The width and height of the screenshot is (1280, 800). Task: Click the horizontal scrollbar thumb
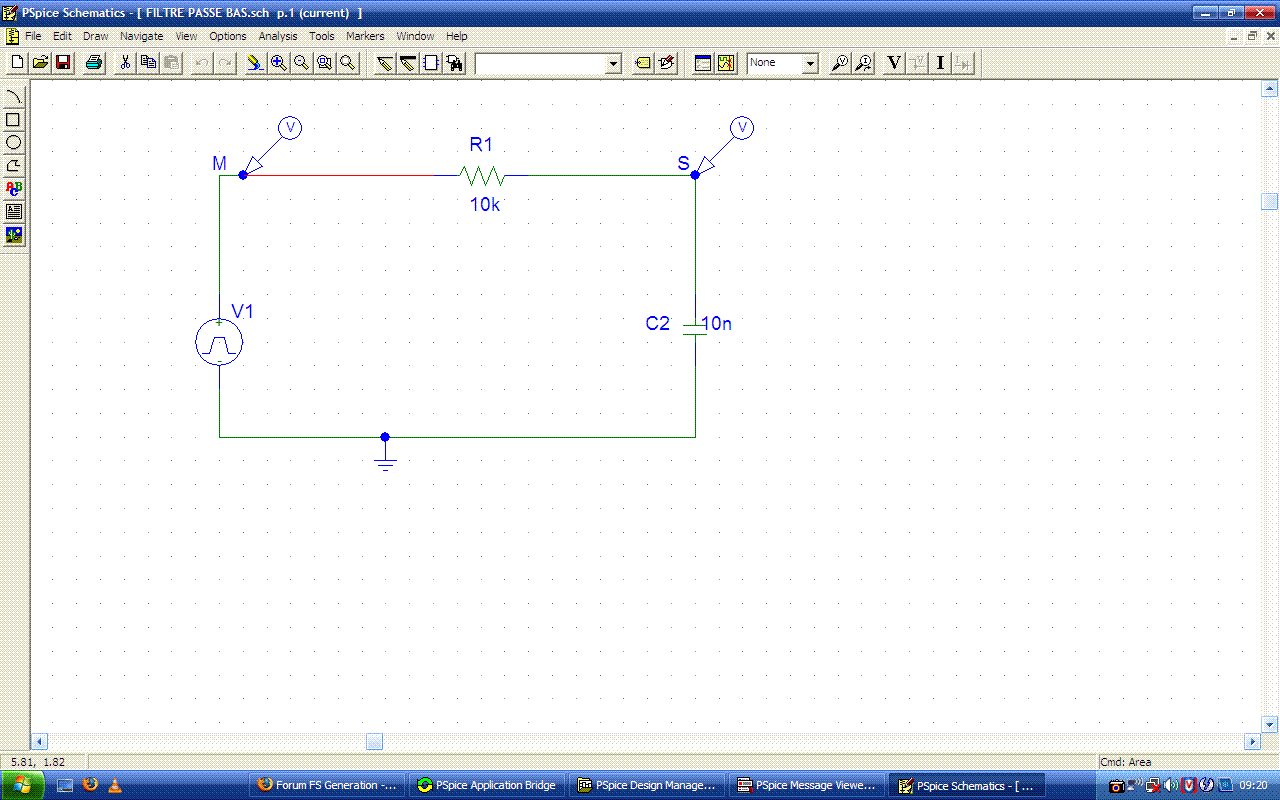coord(374,741)
